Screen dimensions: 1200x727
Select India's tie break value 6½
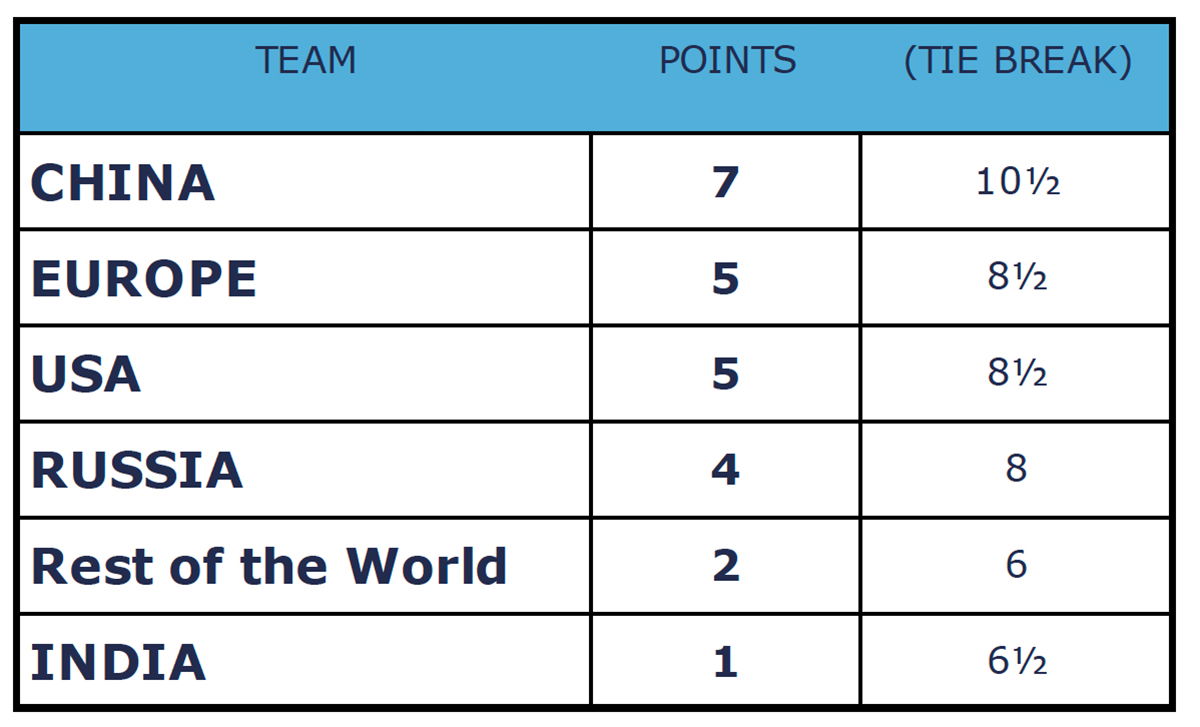tap(1017, 663)
